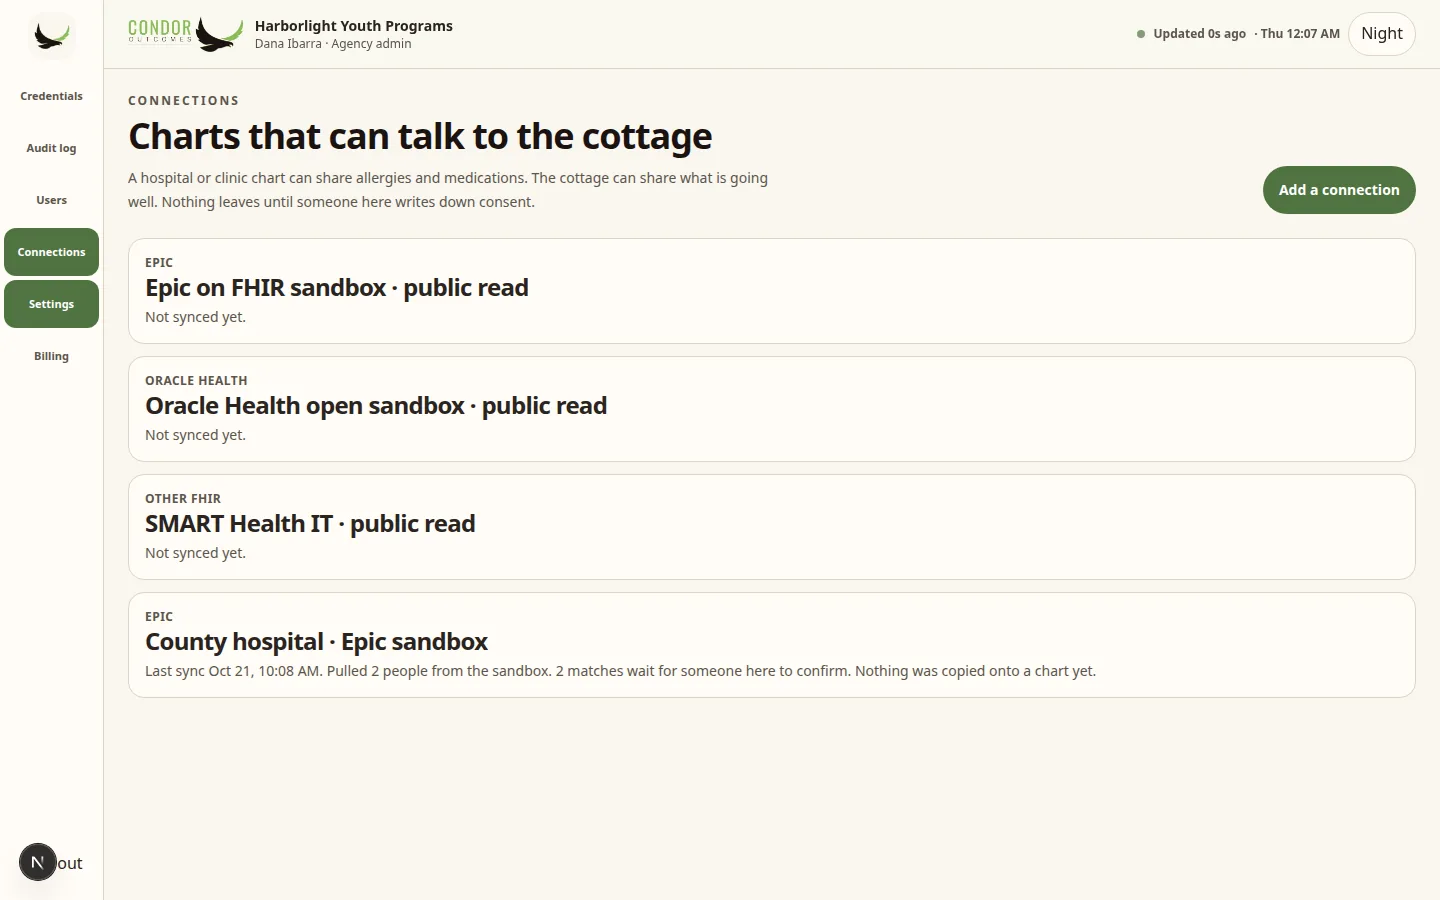This screenshot has width=1440, height=900.
Task: Open the Credentials section
Action: click(51, 96)
